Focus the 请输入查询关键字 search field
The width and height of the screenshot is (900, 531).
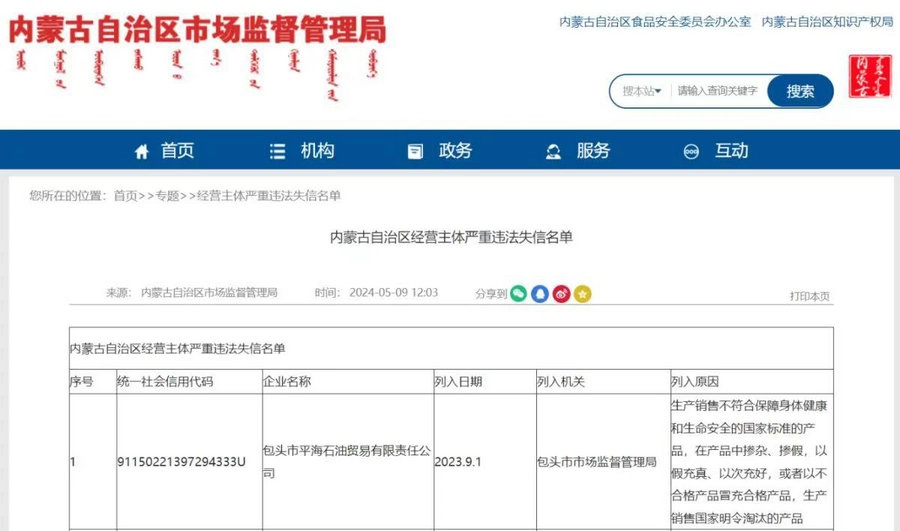tap(717, 91)
